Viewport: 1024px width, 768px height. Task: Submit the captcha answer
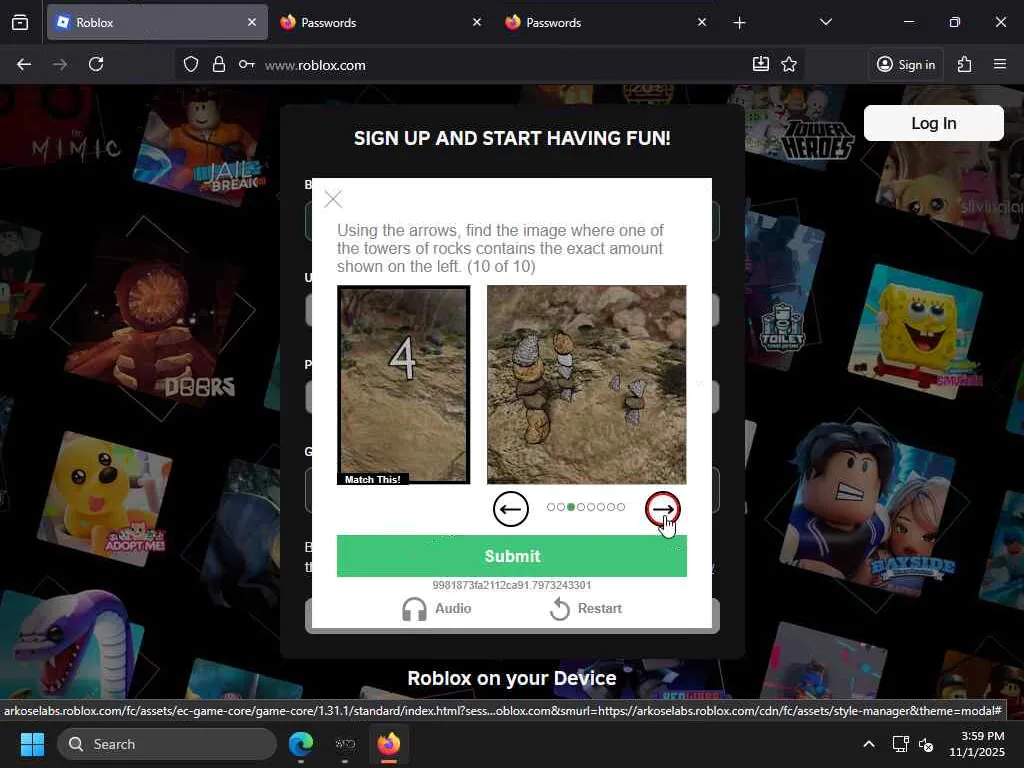pyautogui.click(x=511, y=556)
